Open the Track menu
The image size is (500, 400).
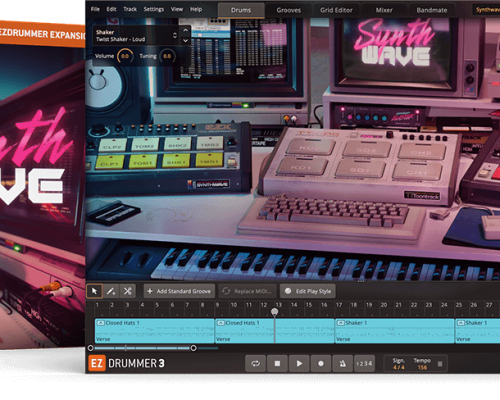(x=130, y=9)
